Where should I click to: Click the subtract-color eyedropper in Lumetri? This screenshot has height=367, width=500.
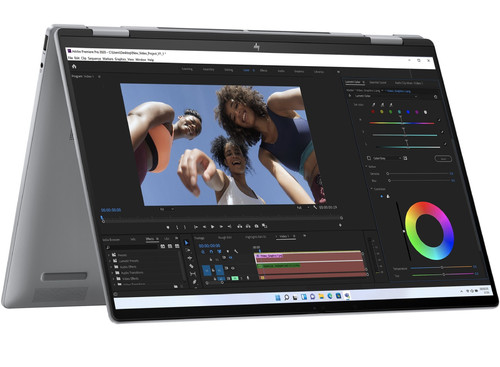391,105
